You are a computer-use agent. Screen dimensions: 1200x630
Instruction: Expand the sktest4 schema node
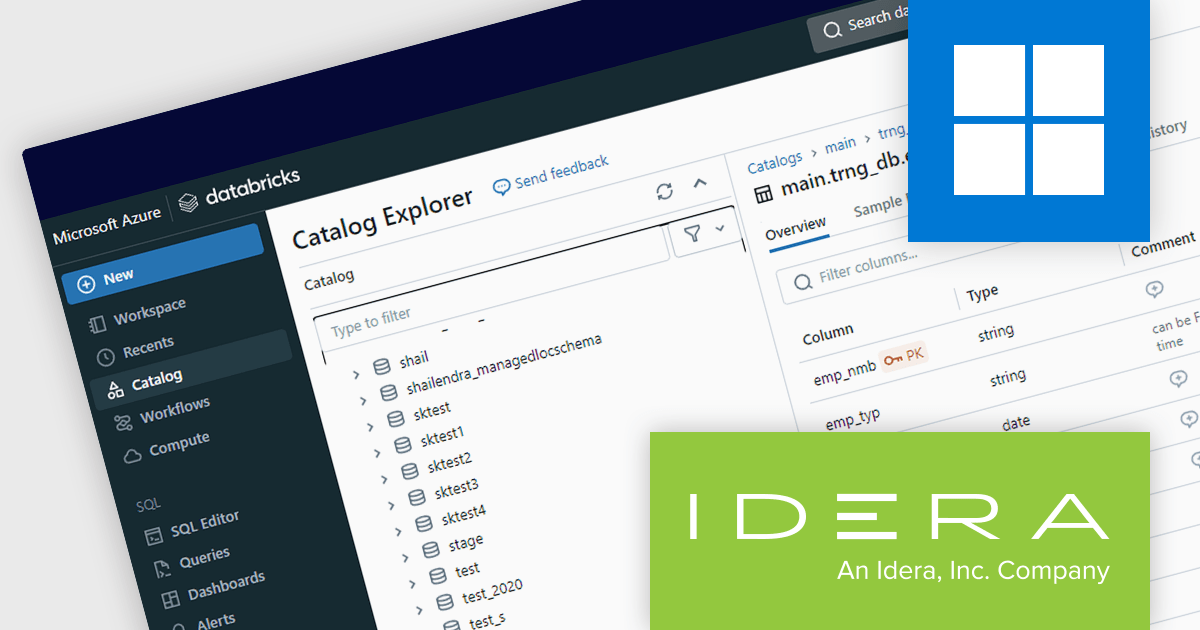tap(399, 531)
